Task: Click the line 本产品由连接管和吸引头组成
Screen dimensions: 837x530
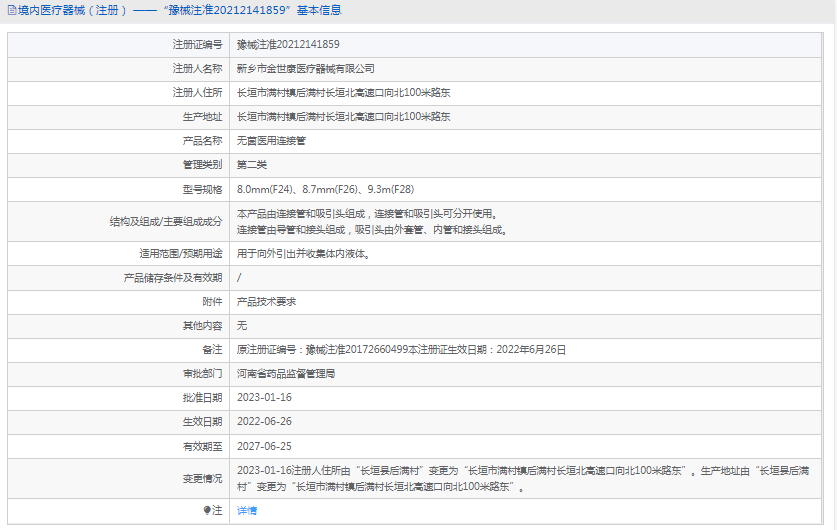Action: tap(368, 213)
